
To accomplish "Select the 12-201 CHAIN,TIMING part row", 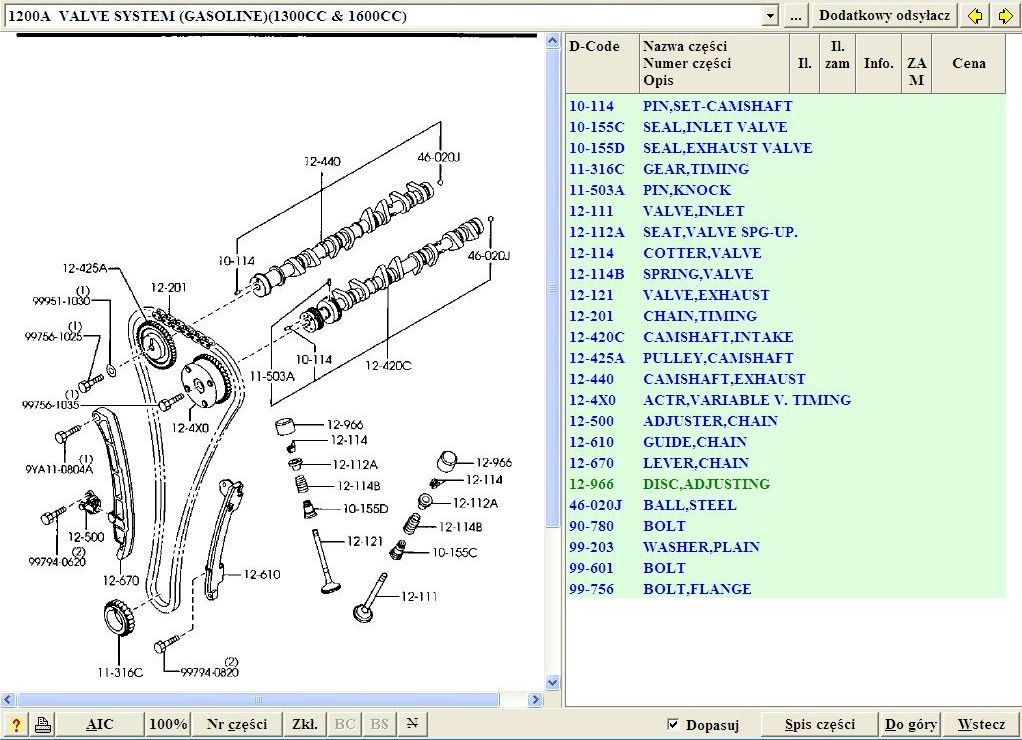I will point(700,316).
